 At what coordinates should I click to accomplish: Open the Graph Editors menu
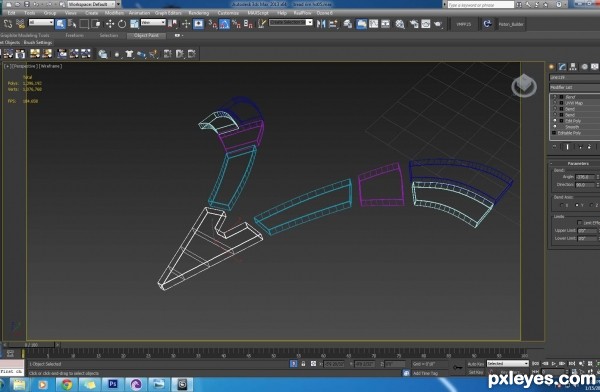168,13
